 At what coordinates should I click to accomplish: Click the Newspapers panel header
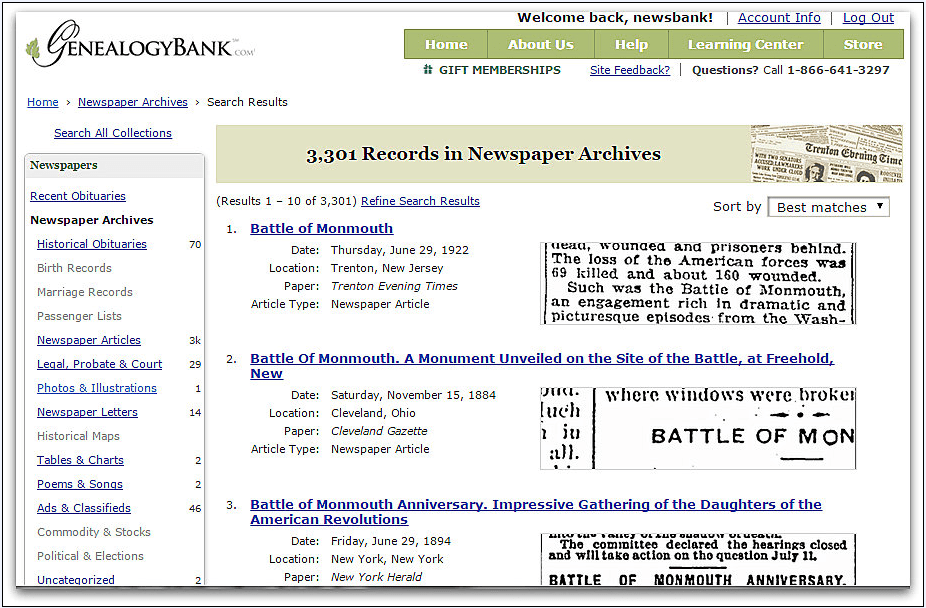115,166
